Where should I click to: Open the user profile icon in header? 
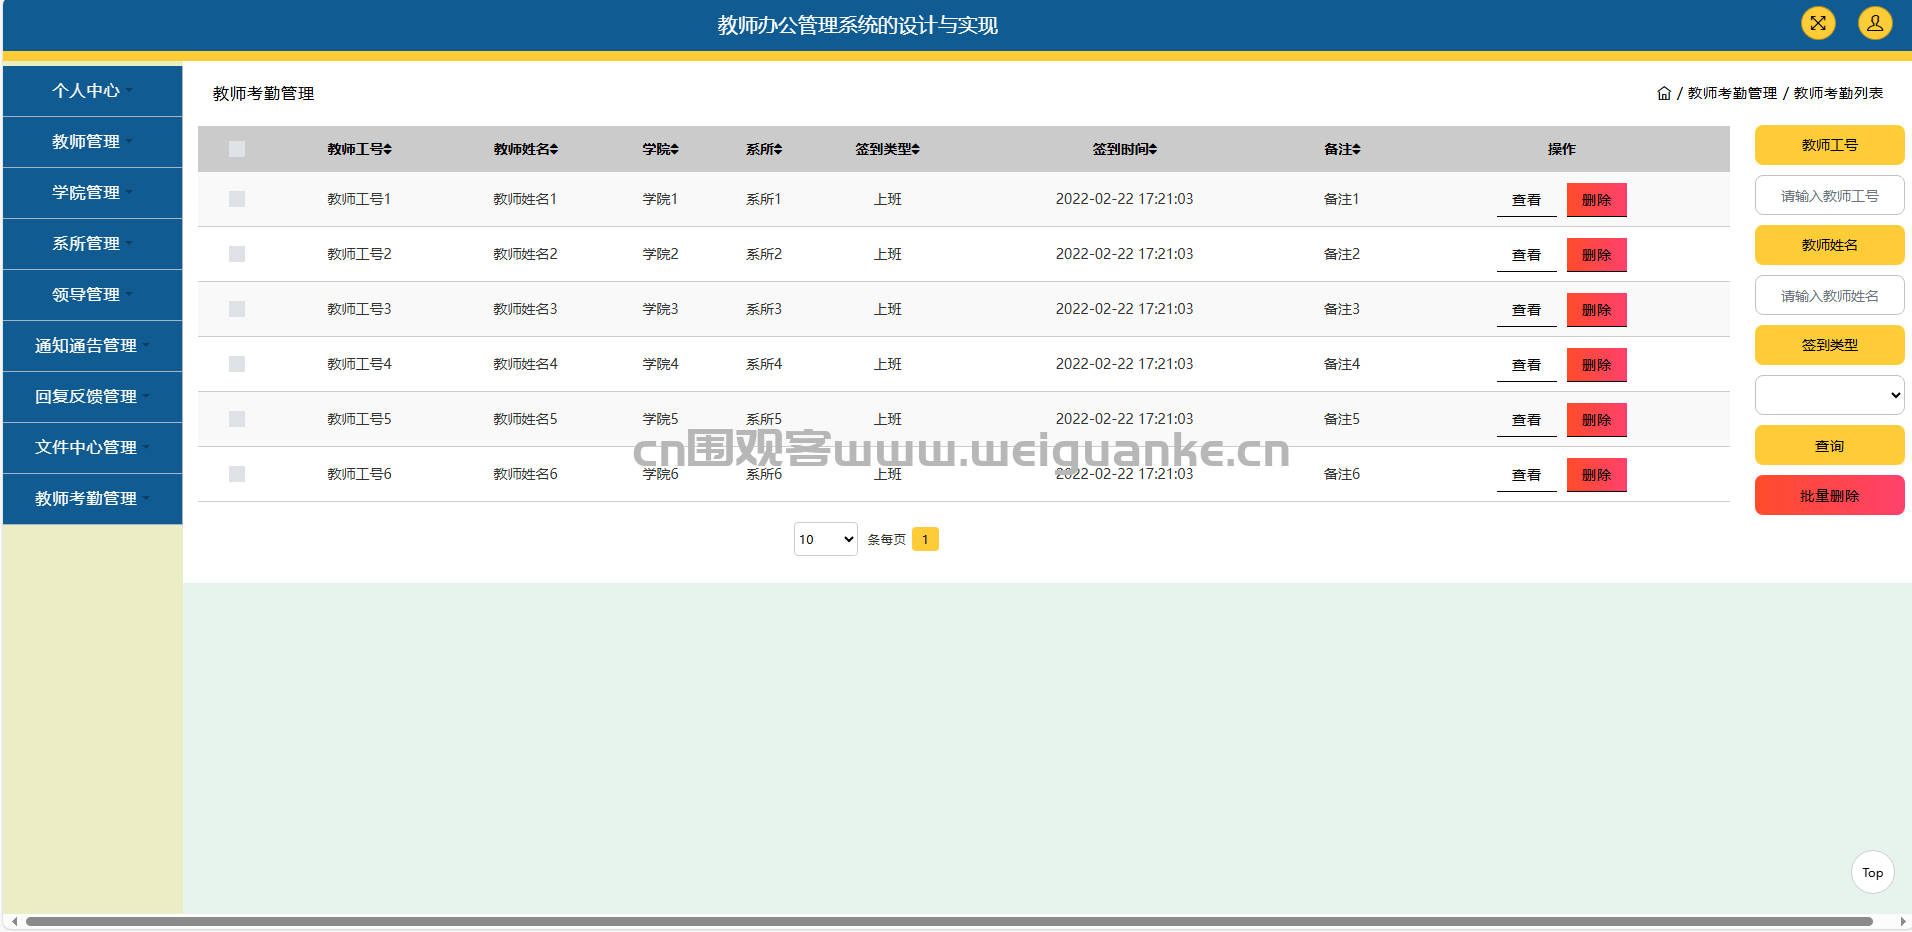pyautogui.click(x=1875, y=23)
